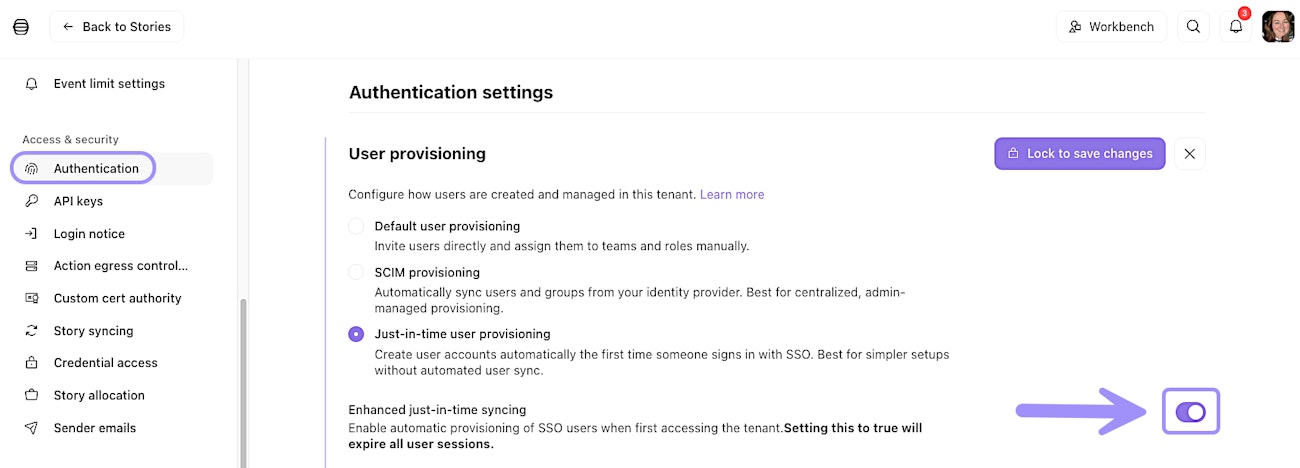Click the Story syncing refresh icon
This screenshot has height=468, width=1300.
click(x=32, y=331)
